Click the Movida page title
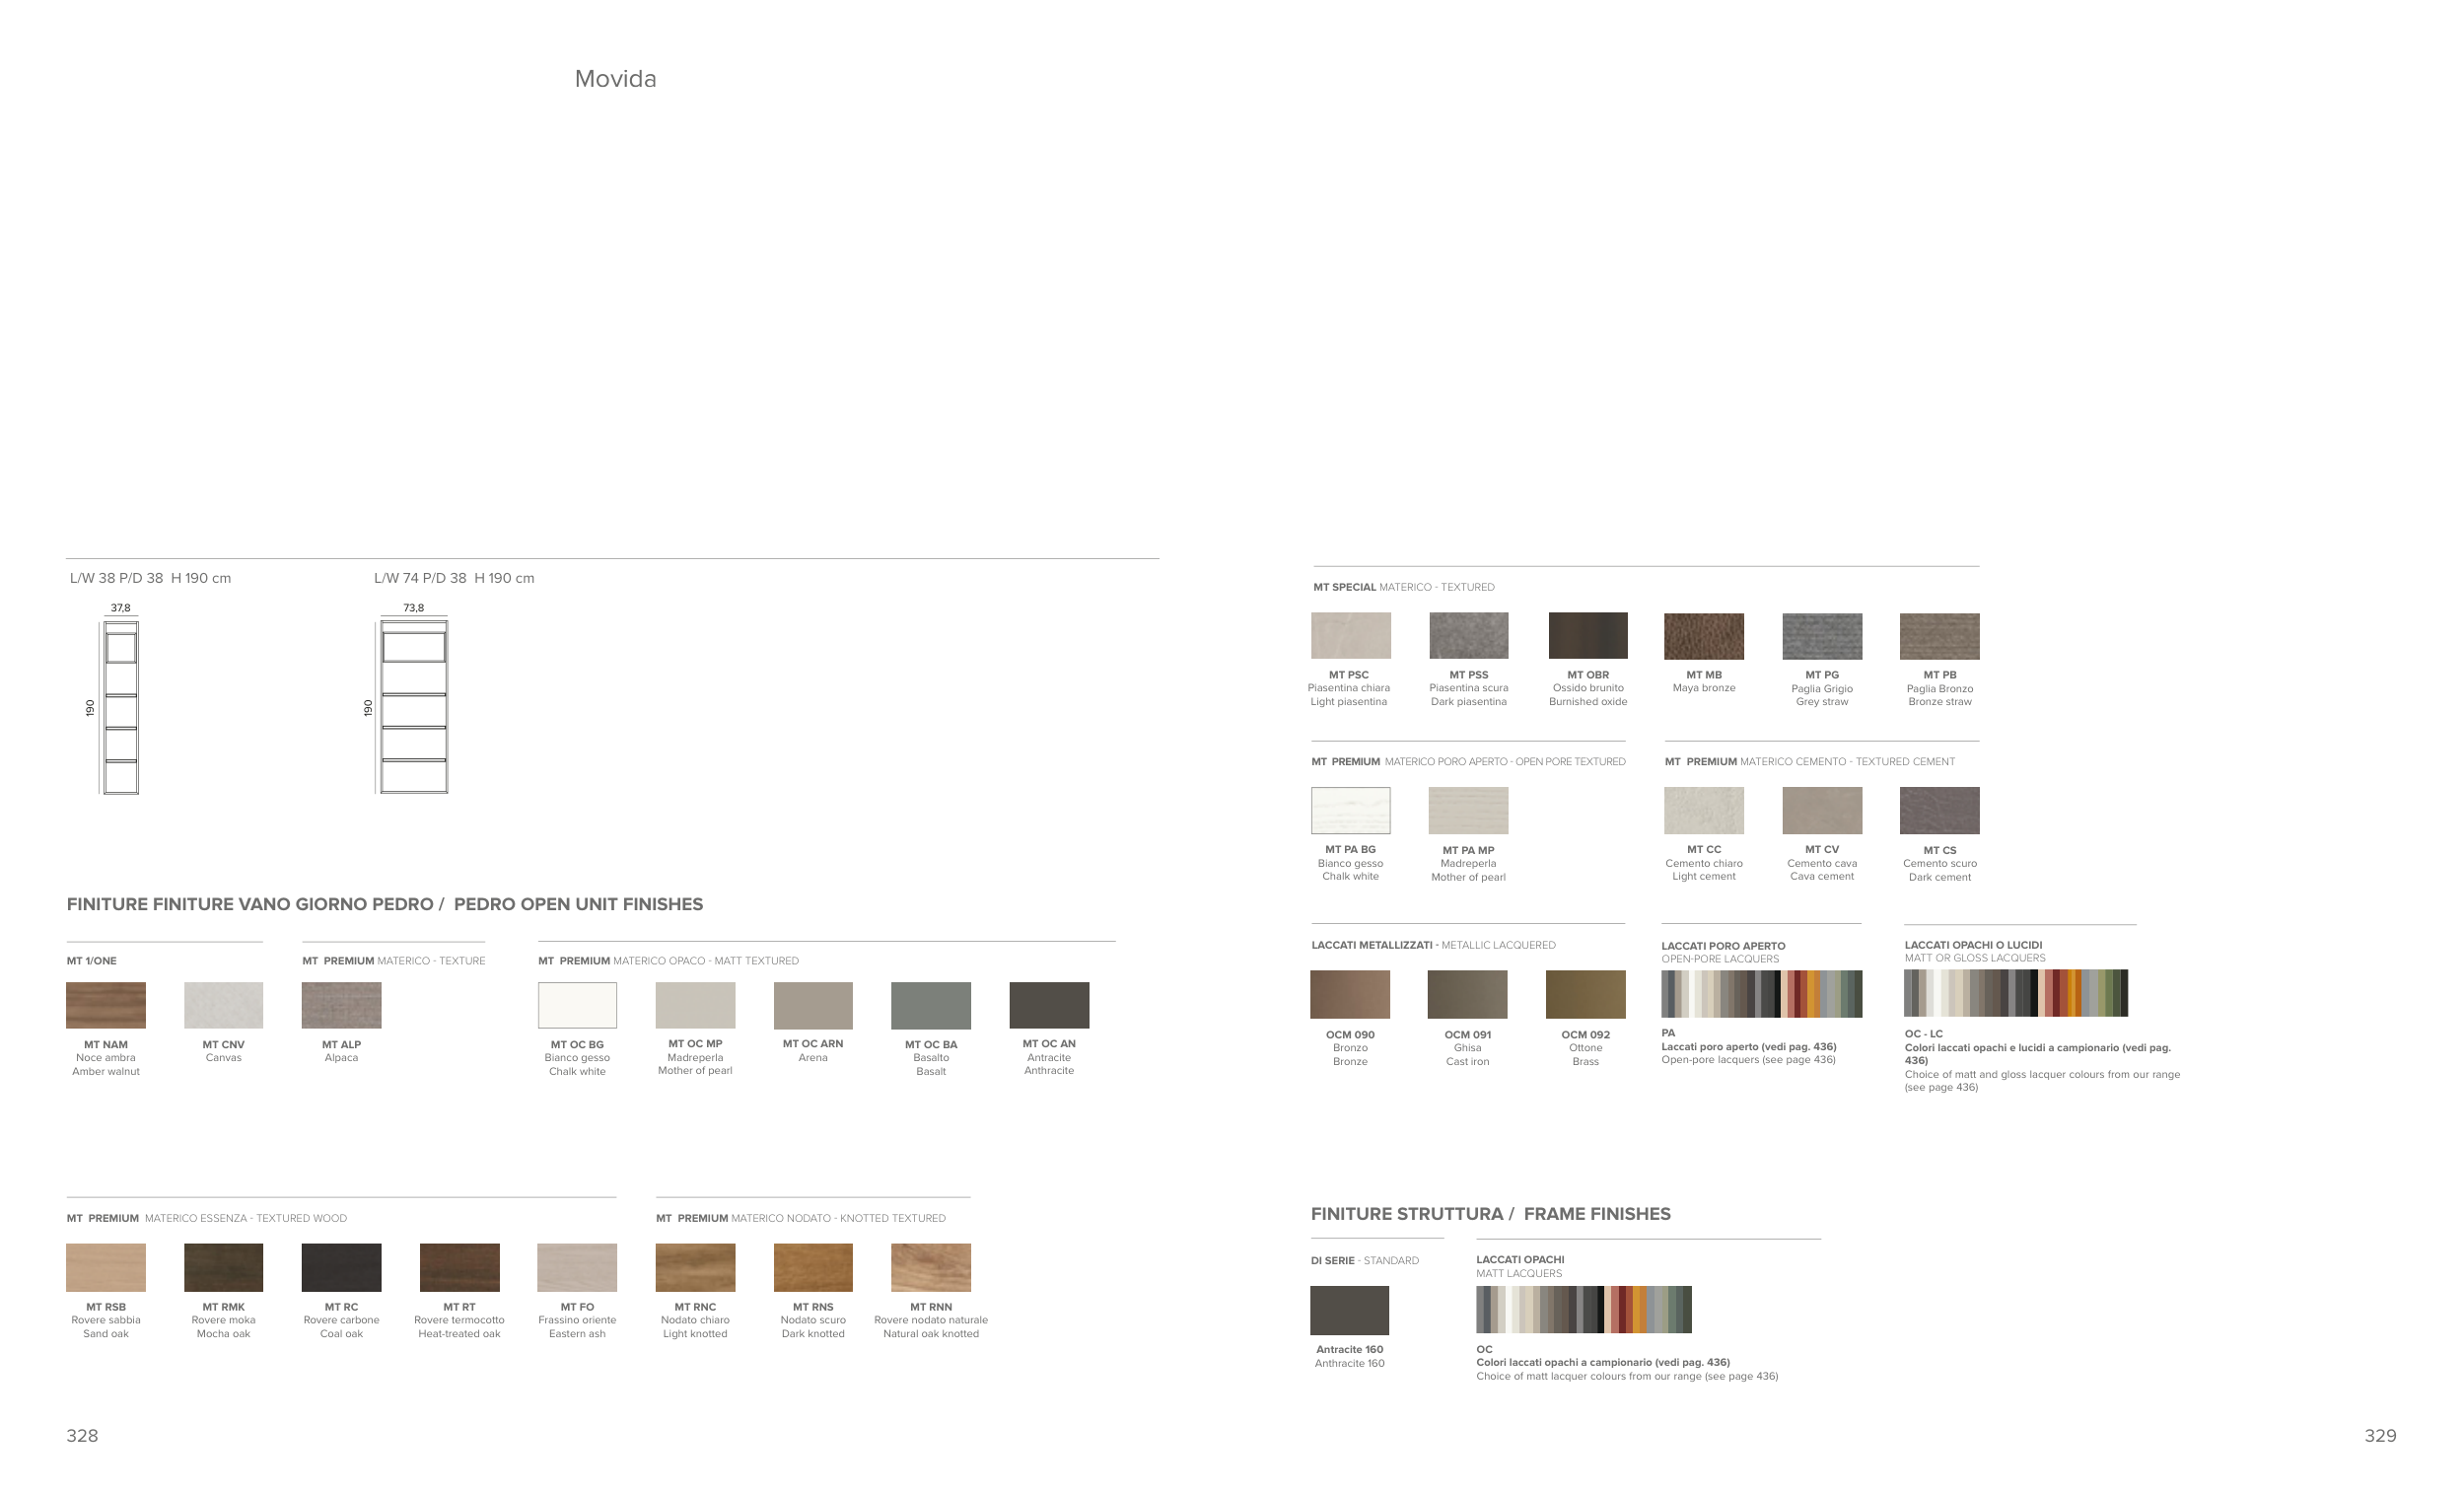Screen dimensions: 2464x1495 615,79
